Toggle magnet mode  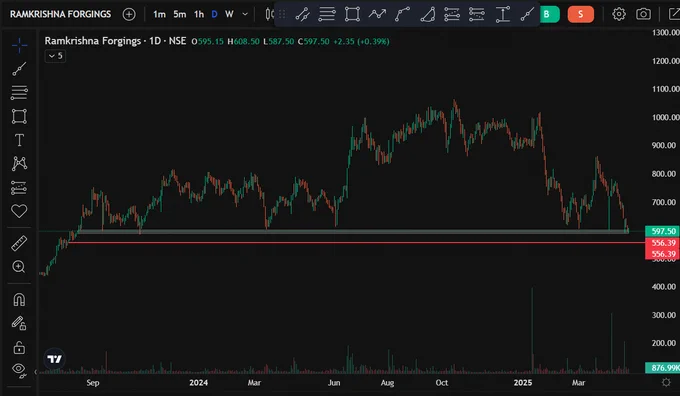click(19, 299)
